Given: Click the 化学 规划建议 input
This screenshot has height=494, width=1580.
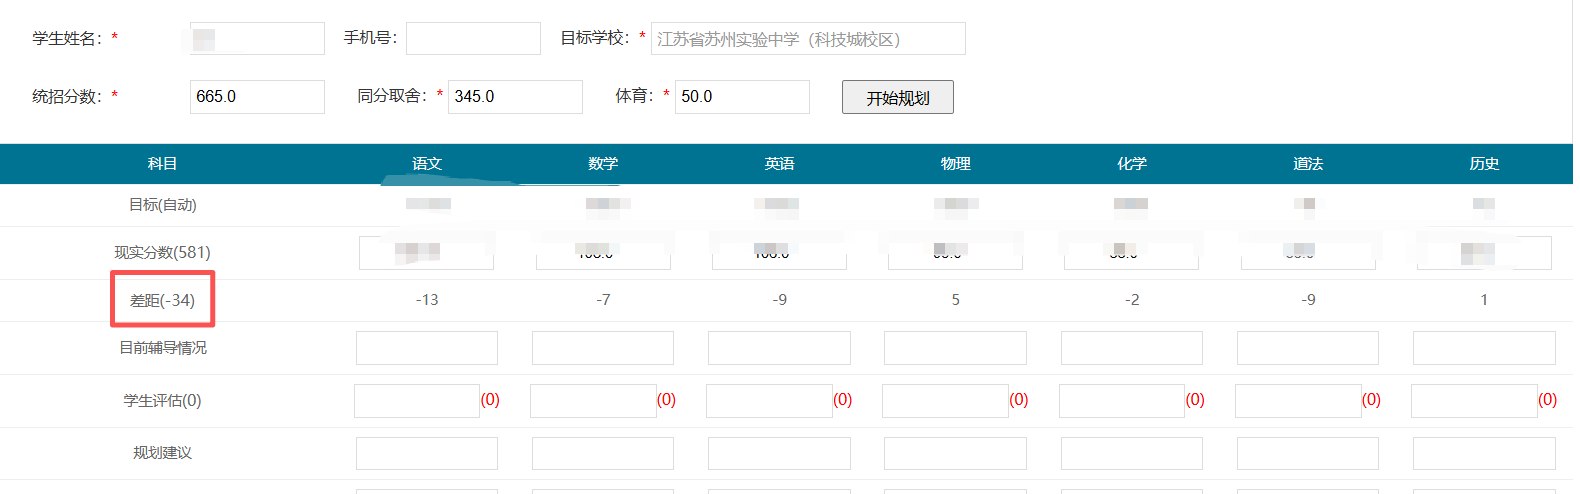Looking at the screenshot, I should (1132, 453).
